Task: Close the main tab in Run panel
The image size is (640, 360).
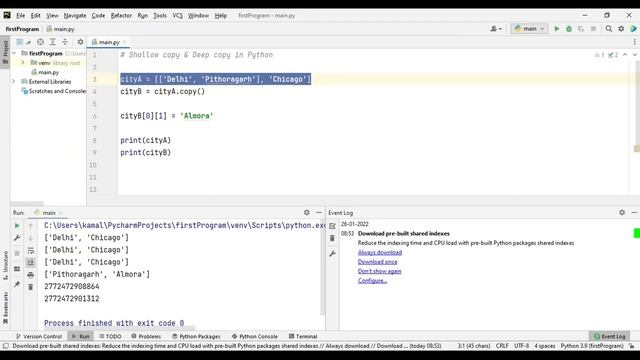Action: [x=60, y=213]
